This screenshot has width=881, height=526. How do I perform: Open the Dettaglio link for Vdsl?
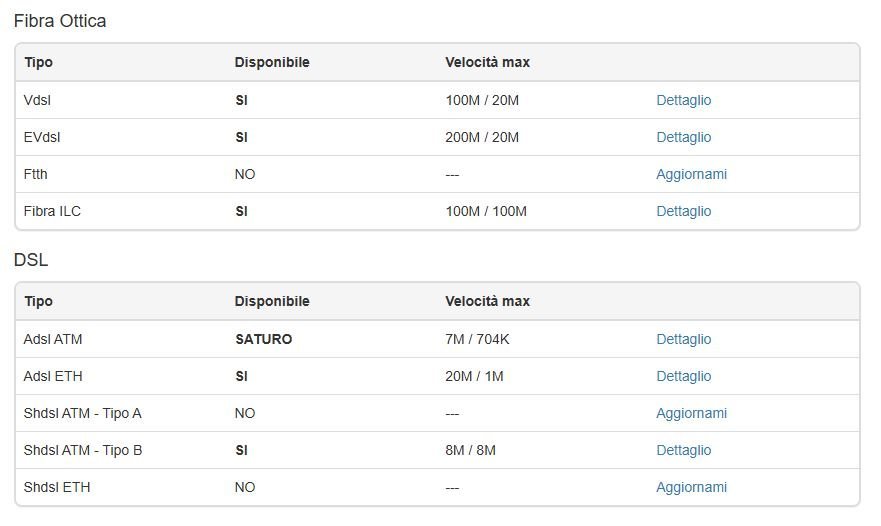click(683, 100)
